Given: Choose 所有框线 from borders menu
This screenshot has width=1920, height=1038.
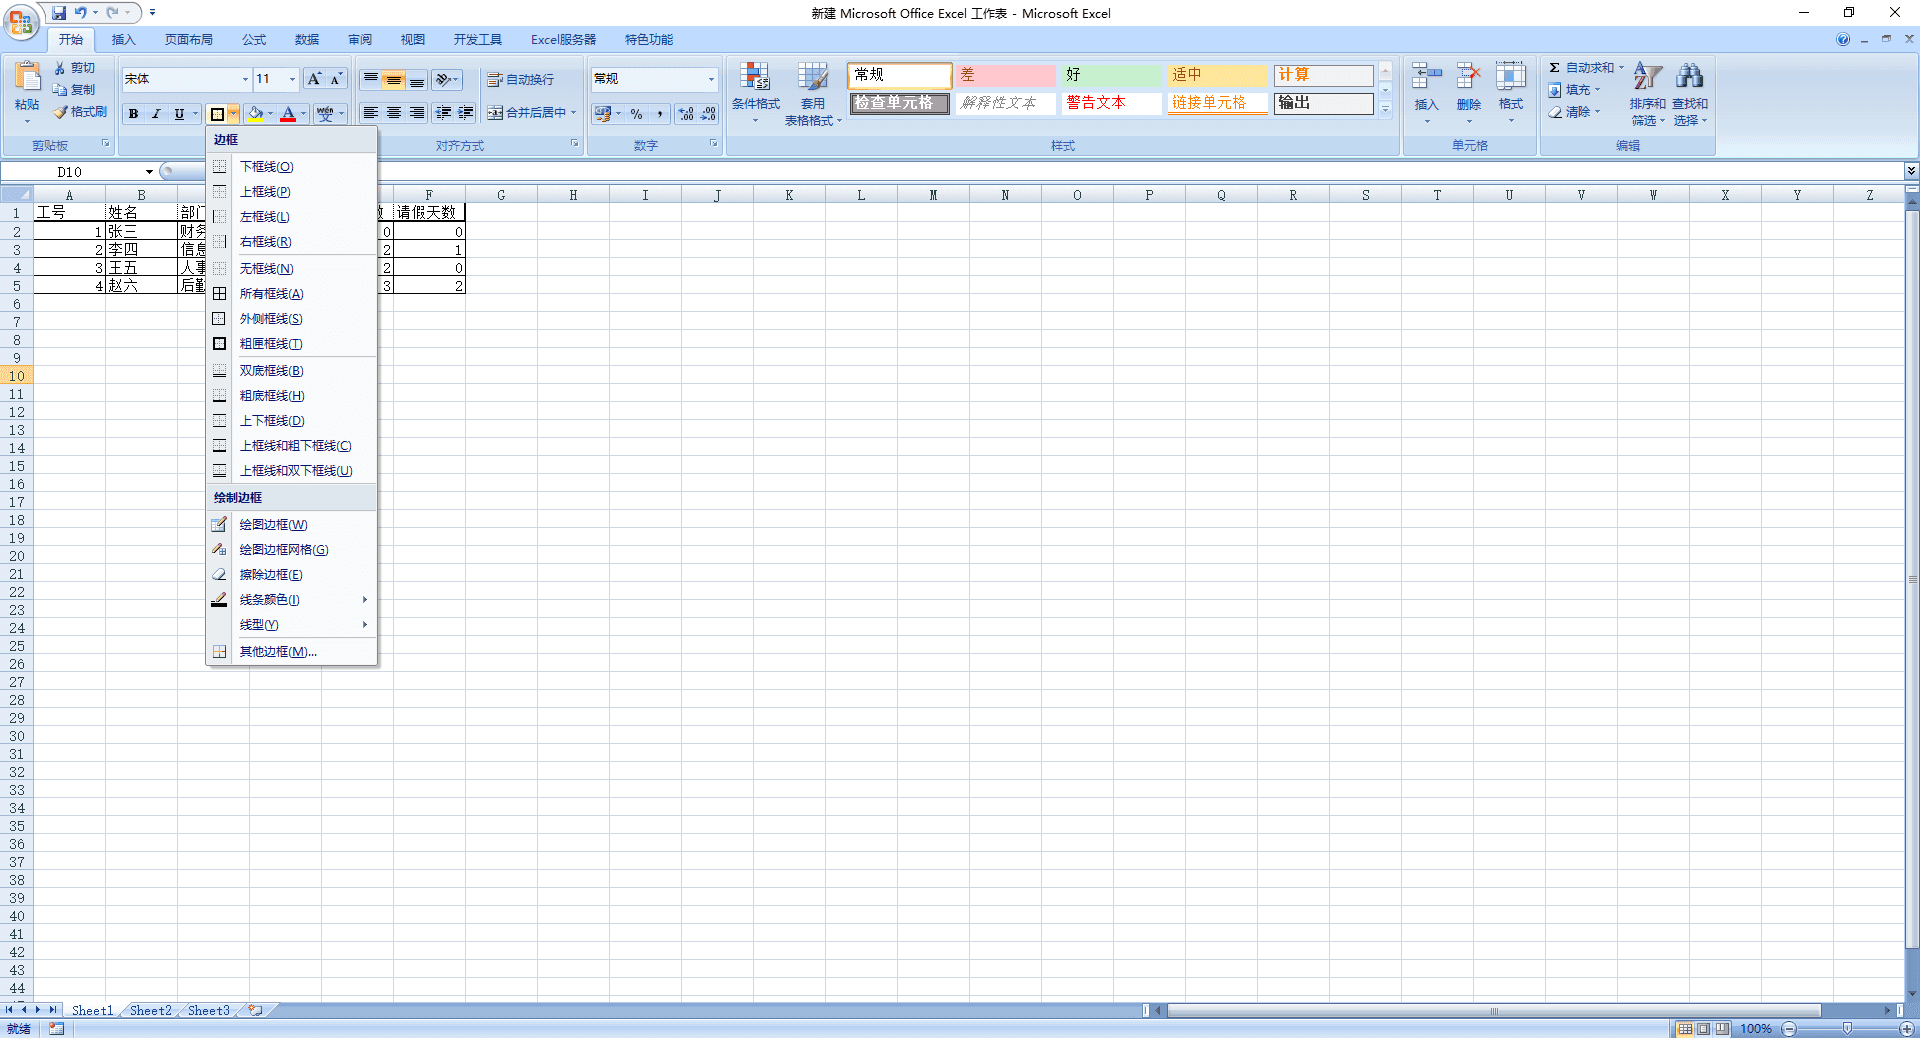Looking at the screenshot, I should click(292, 294).
